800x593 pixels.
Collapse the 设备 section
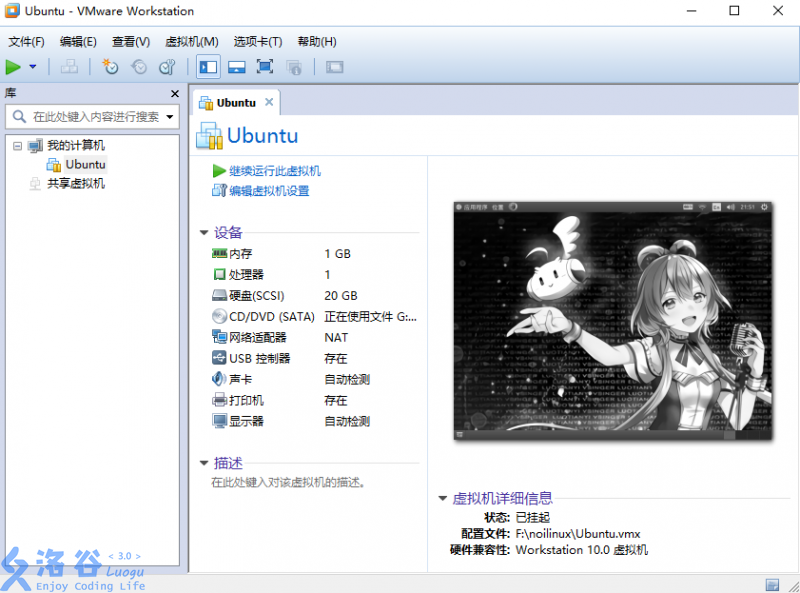(x=204, y=233)
